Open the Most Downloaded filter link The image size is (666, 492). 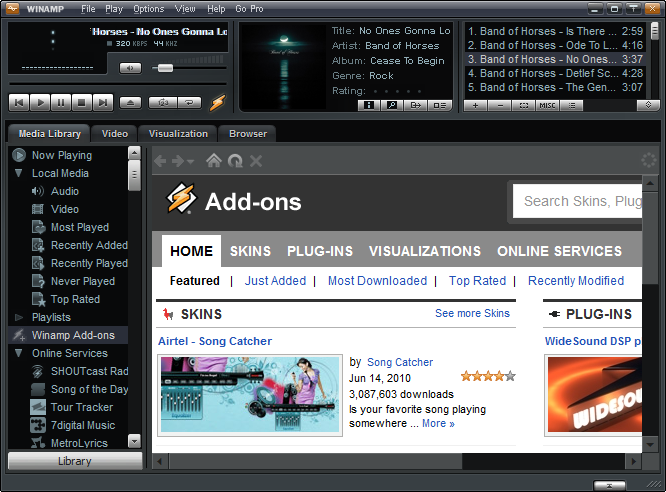coord(377,281)
